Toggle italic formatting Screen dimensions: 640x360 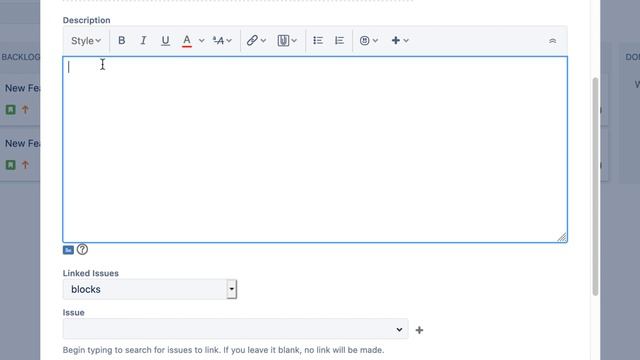pos(143,40)
